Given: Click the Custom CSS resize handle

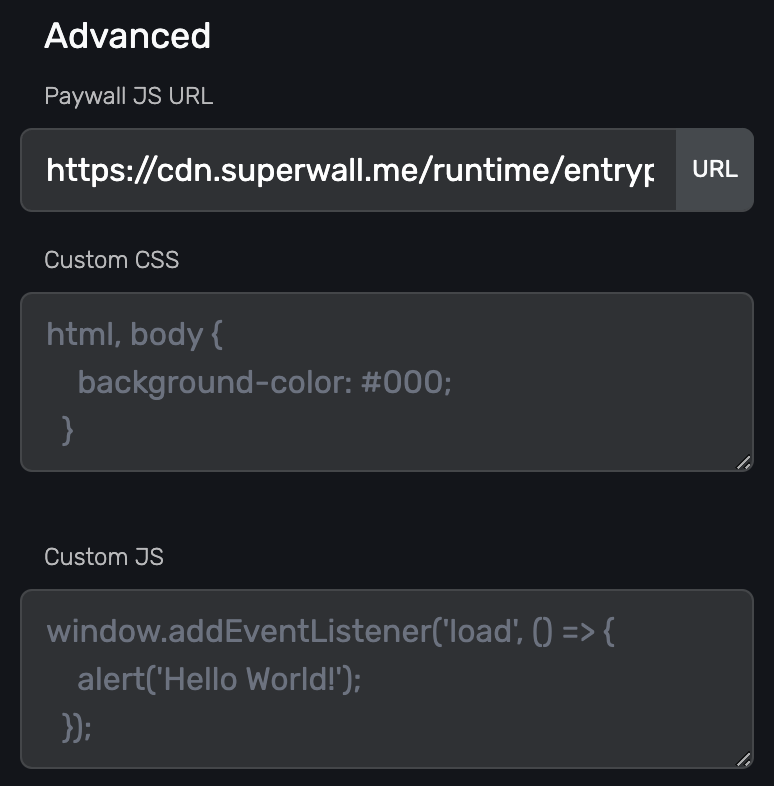Looking at the screenshot, I should 743,462.
